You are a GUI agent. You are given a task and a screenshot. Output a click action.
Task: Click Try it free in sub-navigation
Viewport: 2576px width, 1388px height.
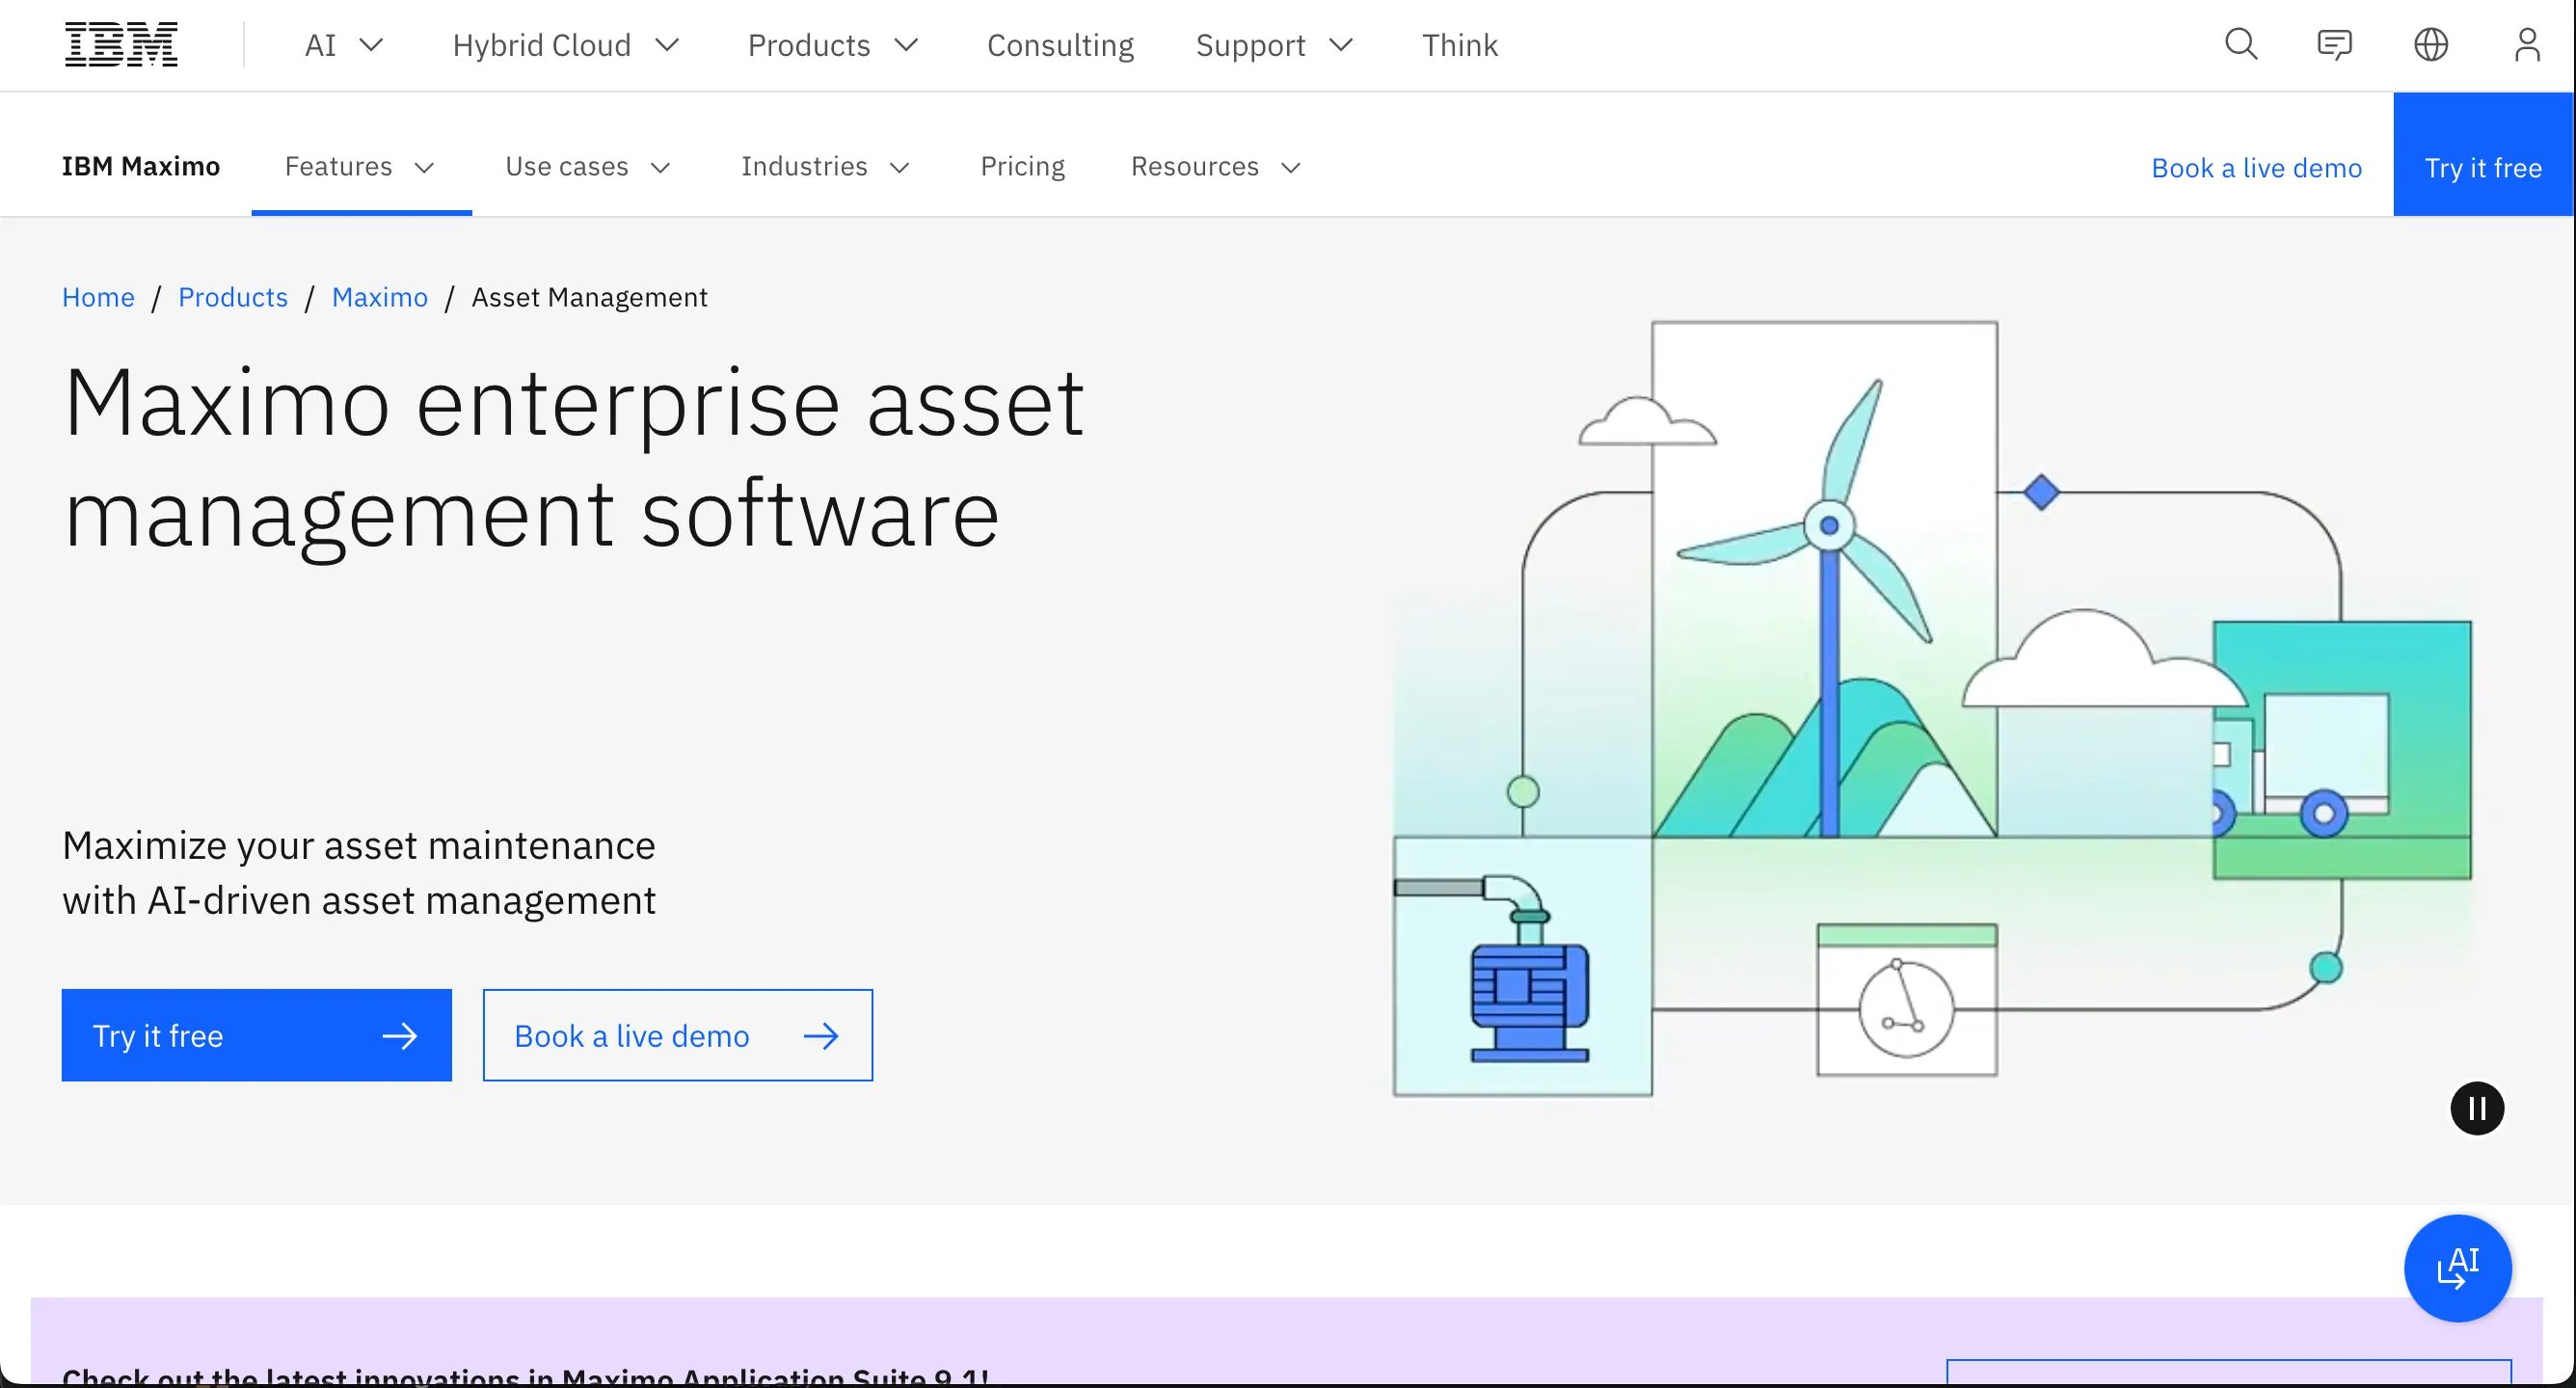pos(2483,167)
